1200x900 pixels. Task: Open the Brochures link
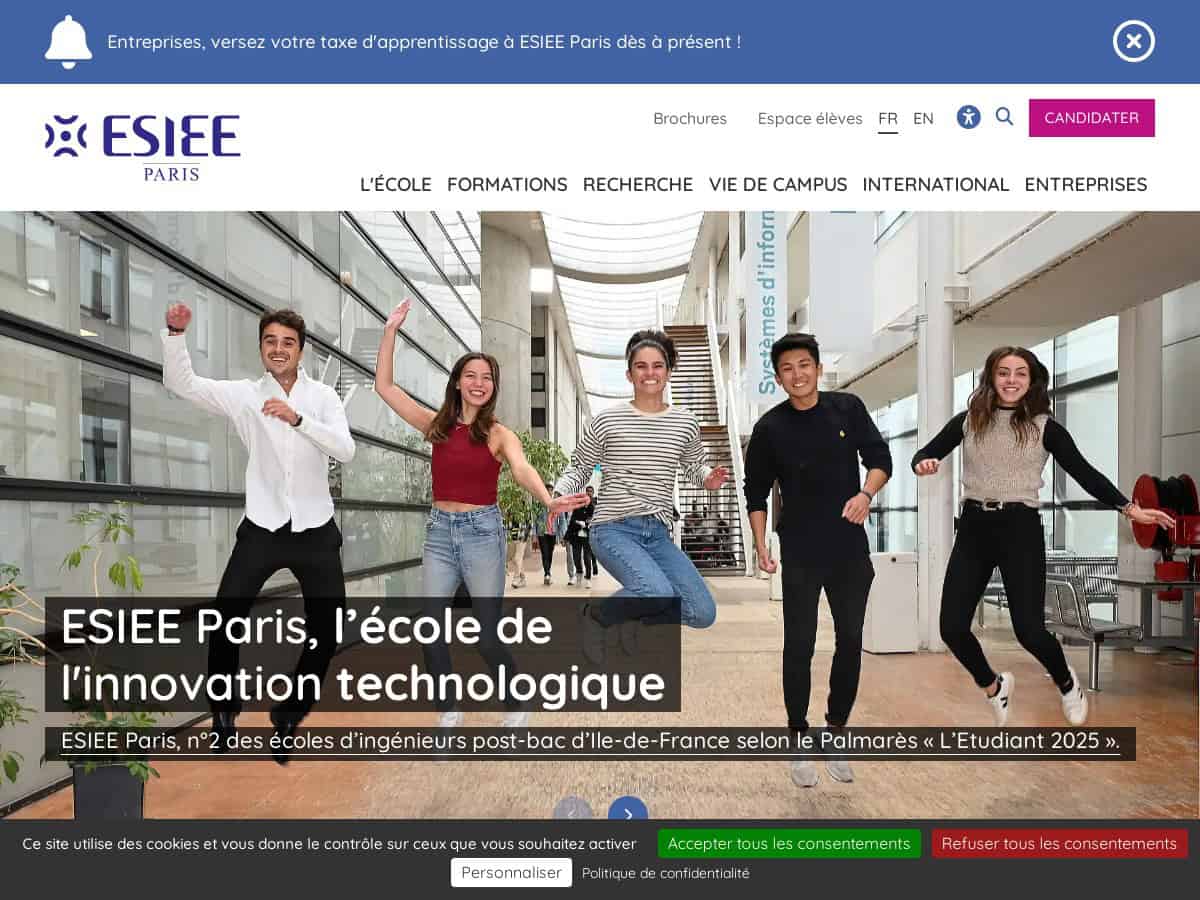690,118
